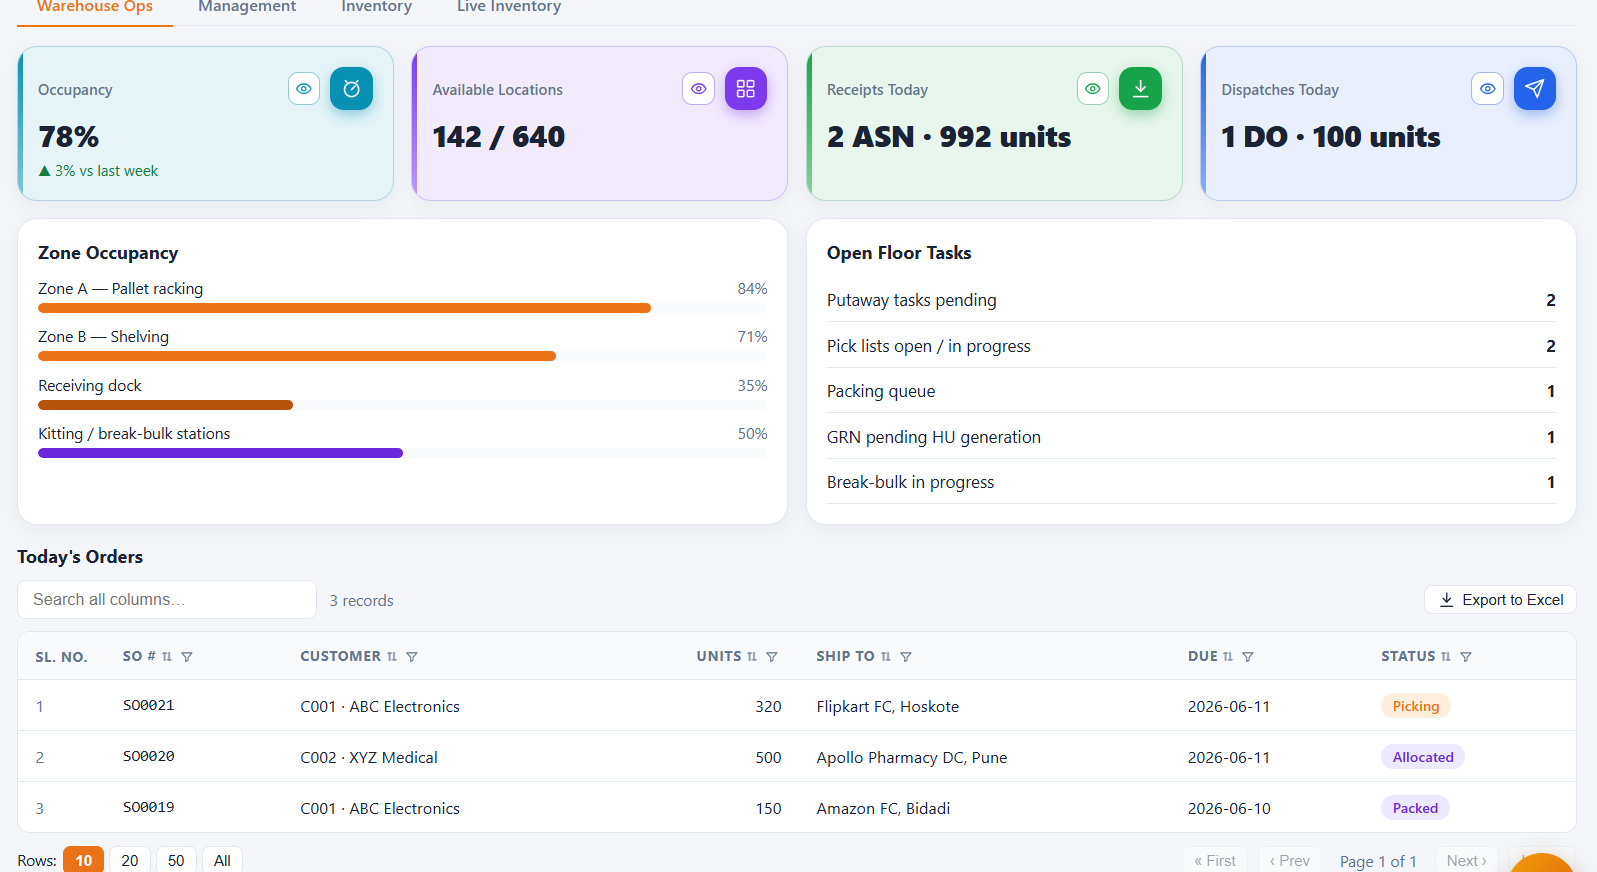
Task: Open filter funnel on Customer column
Action: 412,657
